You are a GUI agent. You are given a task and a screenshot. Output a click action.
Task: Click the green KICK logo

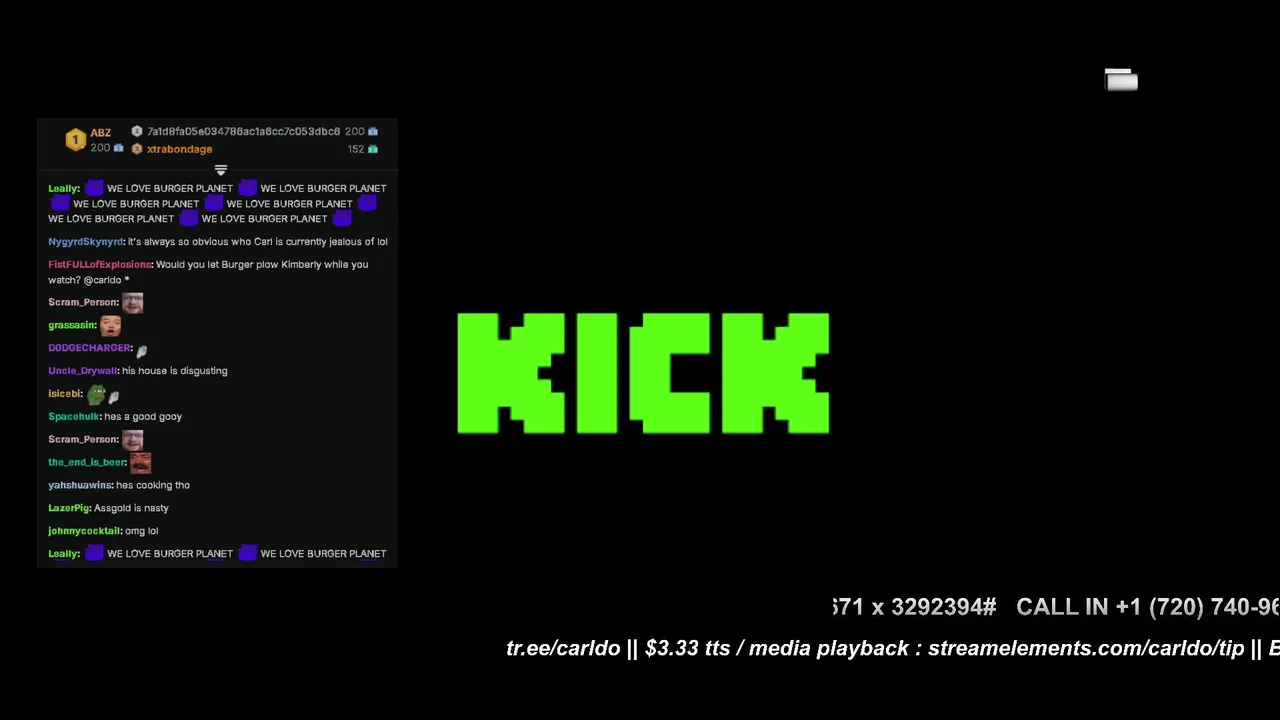pyautogui.click(x=643, y=373)
